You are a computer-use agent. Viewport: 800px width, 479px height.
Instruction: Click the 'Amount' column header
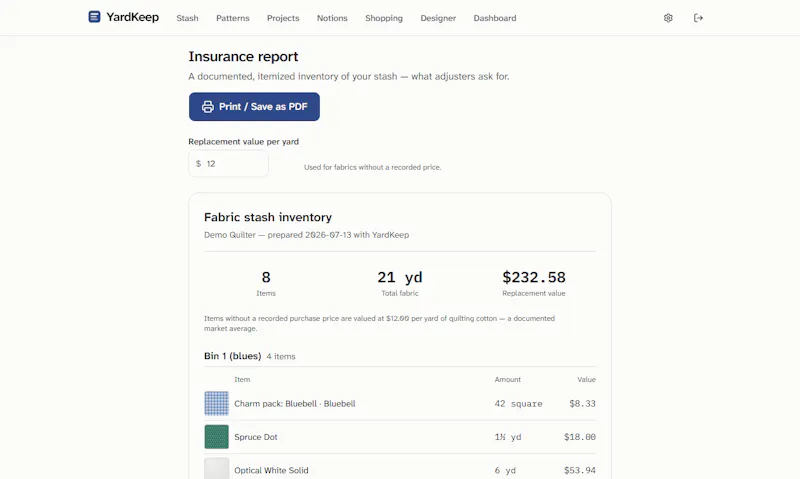pyautogui.click(x=508, y=380)
